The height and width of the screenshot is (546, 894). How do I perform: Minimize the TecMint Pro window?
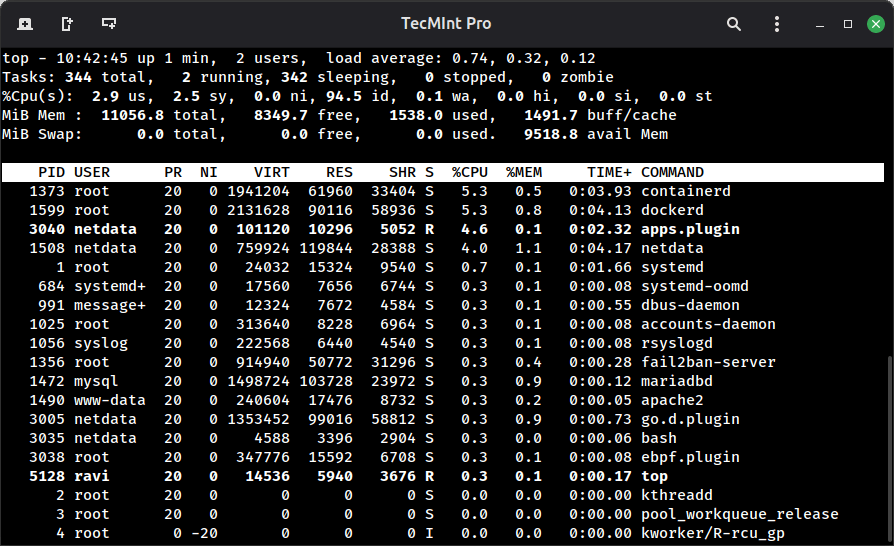pyautogui.click(x=821, y=24)
